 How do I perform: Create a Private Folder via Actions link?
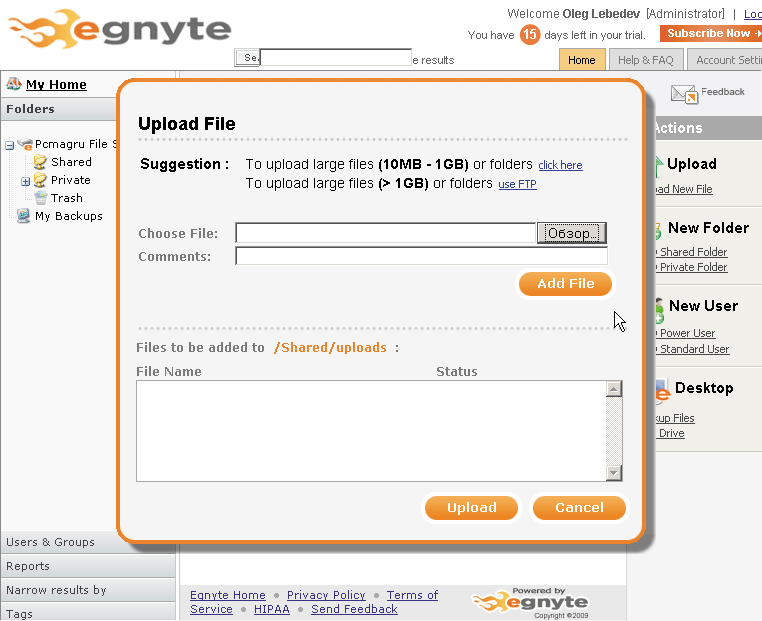point(693,267)
